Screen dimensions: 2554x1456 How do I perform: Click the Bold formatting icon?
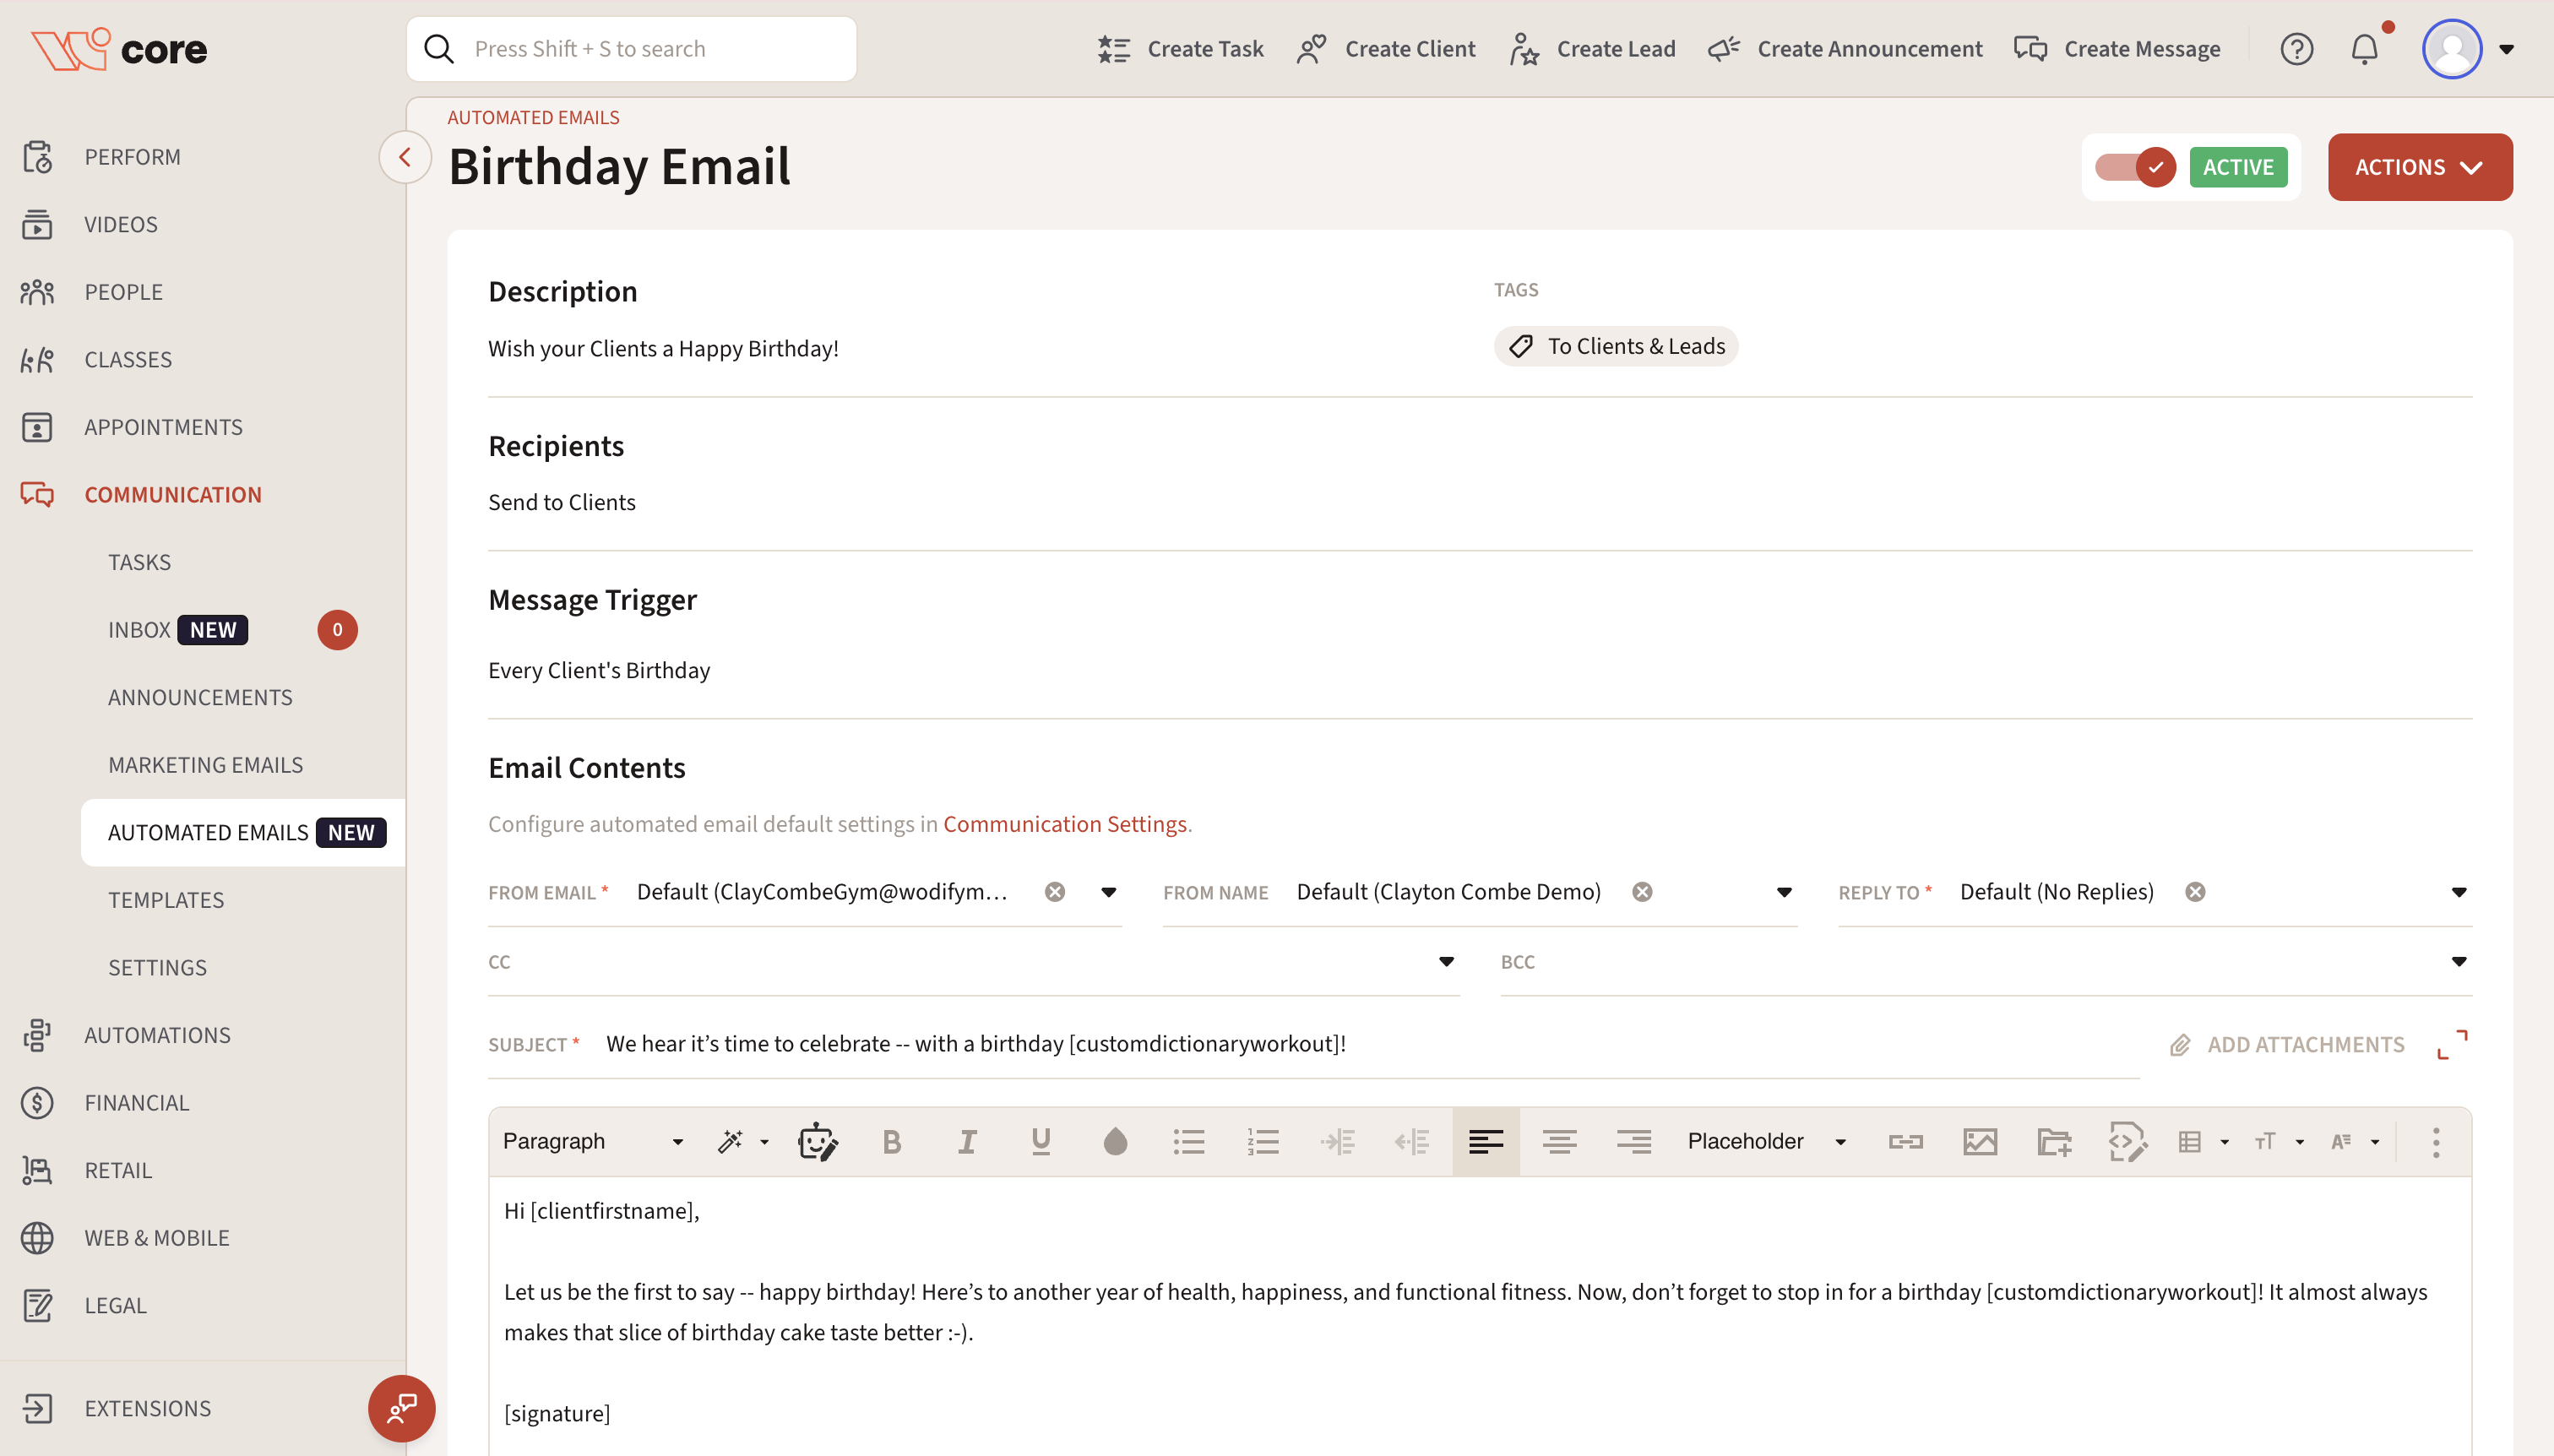click(x=892, y=1141)
